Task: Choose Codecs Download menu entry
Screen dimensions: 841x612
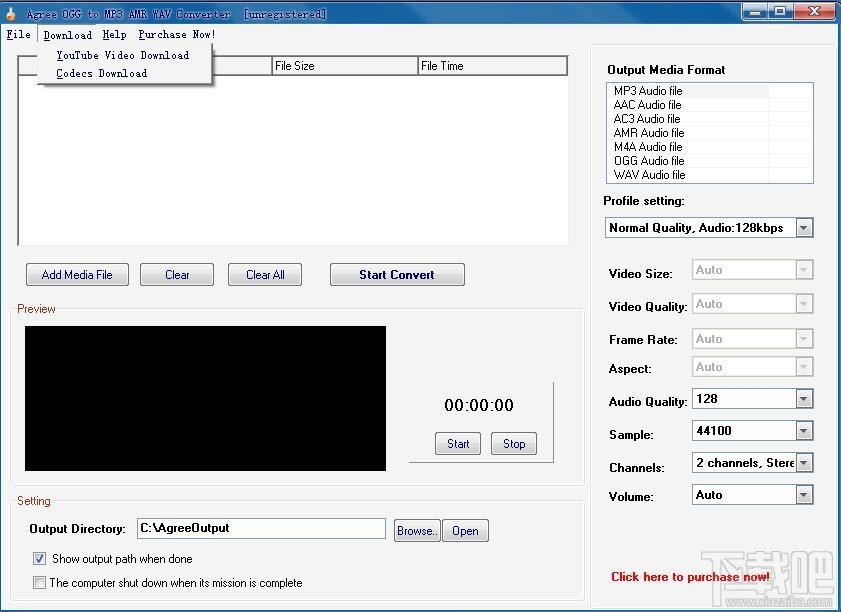Action: click(x=102, y=73)
